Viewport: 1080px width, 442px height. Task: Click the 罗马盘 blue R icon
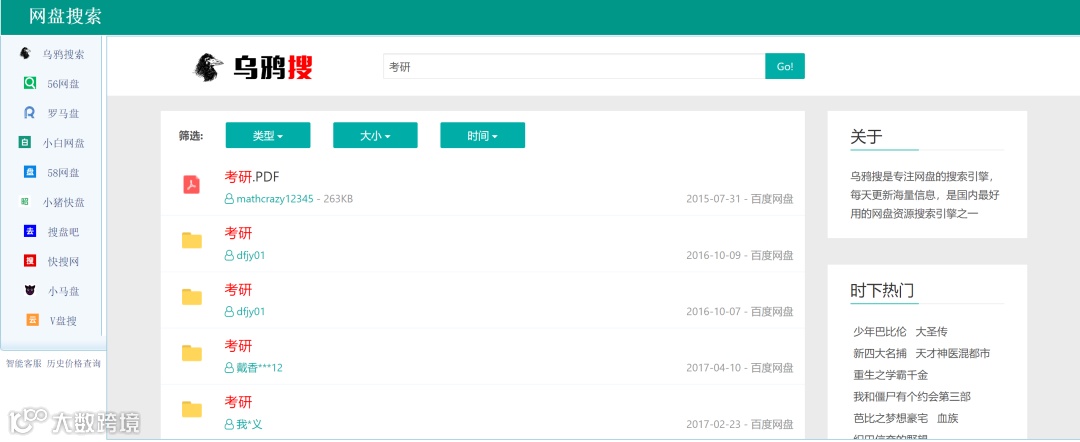30,113
